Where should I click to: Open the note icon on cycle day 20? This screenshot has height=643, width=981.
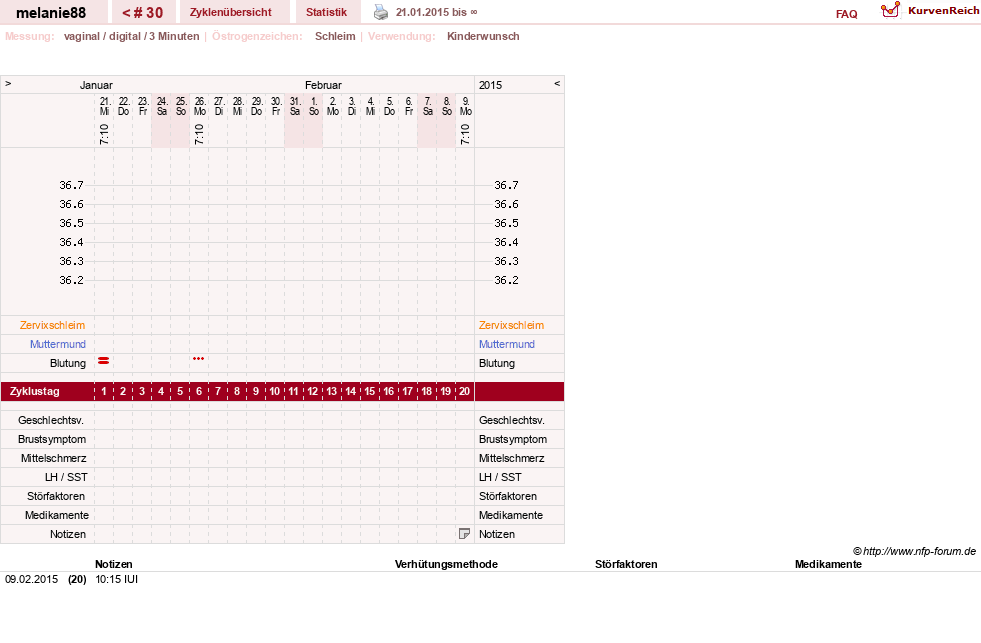tap(464, 534)
